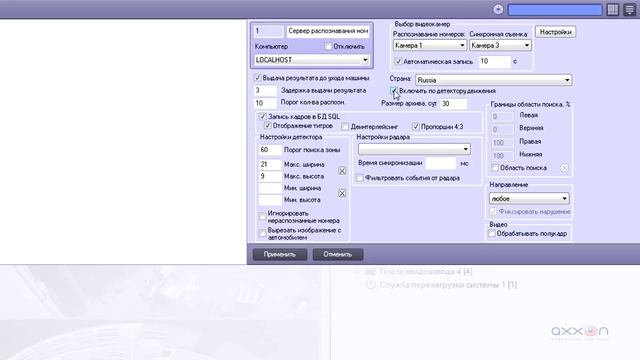Click the Применить button
The width and height of the screenshot is (640, 360).
point(280,254)
